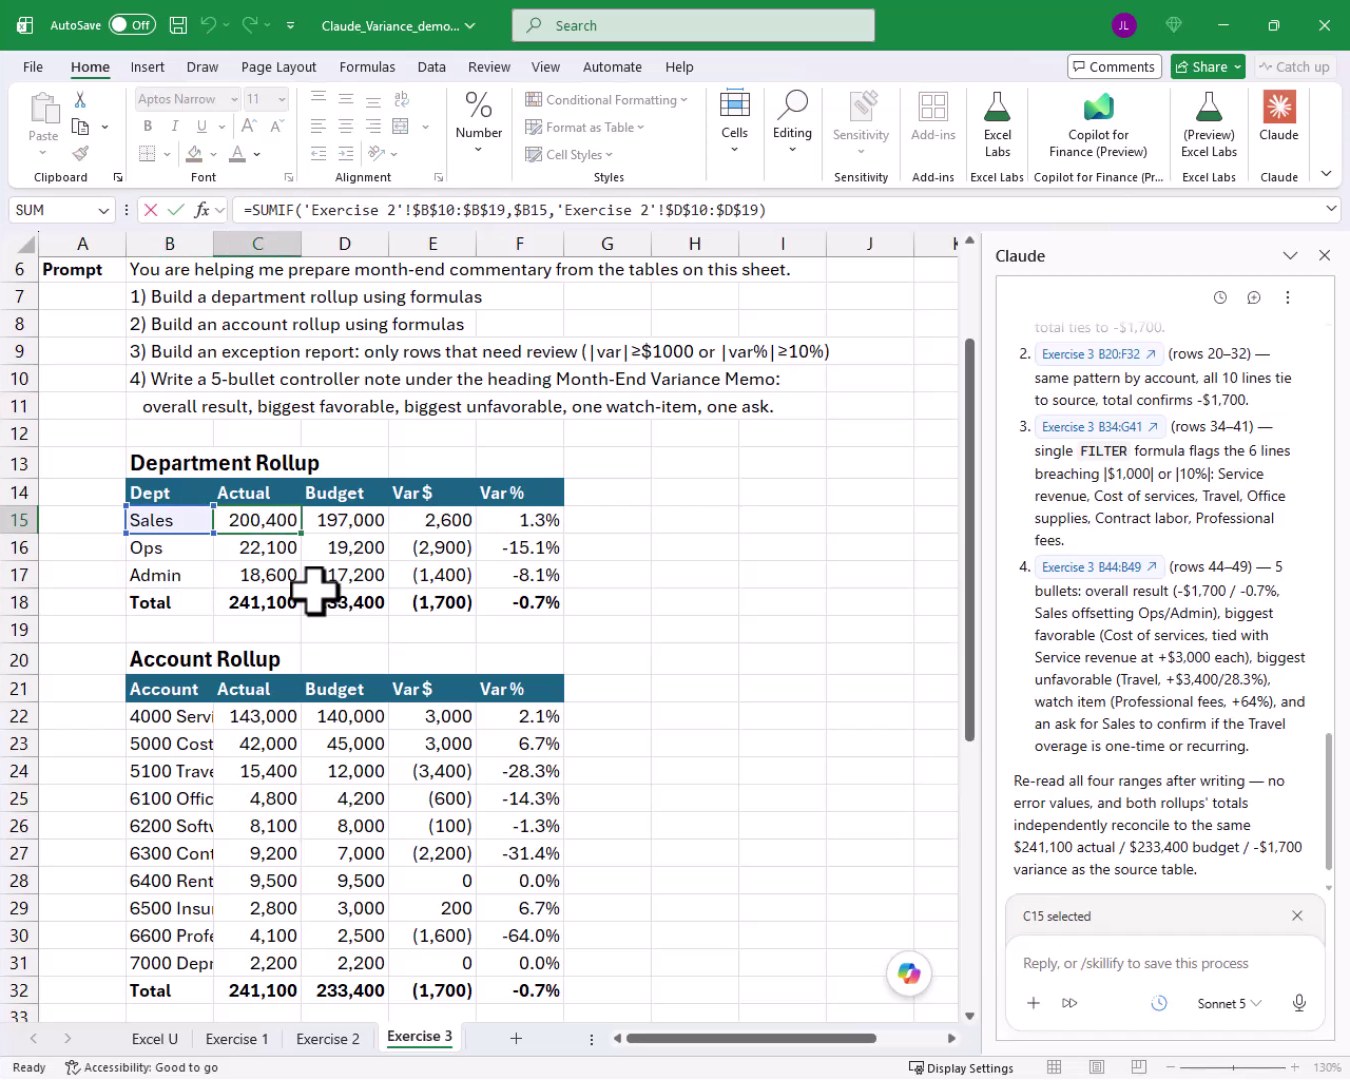This screenshot has width=1350, height=1080.
Task: Apply italic formatting with the I icon
Action: click(174, 126)
